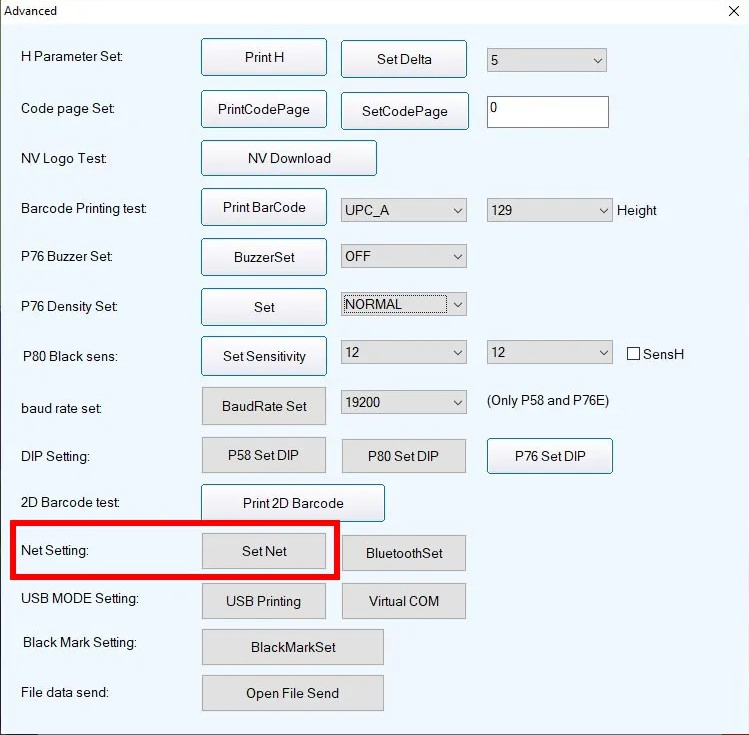Open the H parameter delta dropdown showing 5
Screen dimensions: 749x735
pyautogui.click(x=546, y=60)
